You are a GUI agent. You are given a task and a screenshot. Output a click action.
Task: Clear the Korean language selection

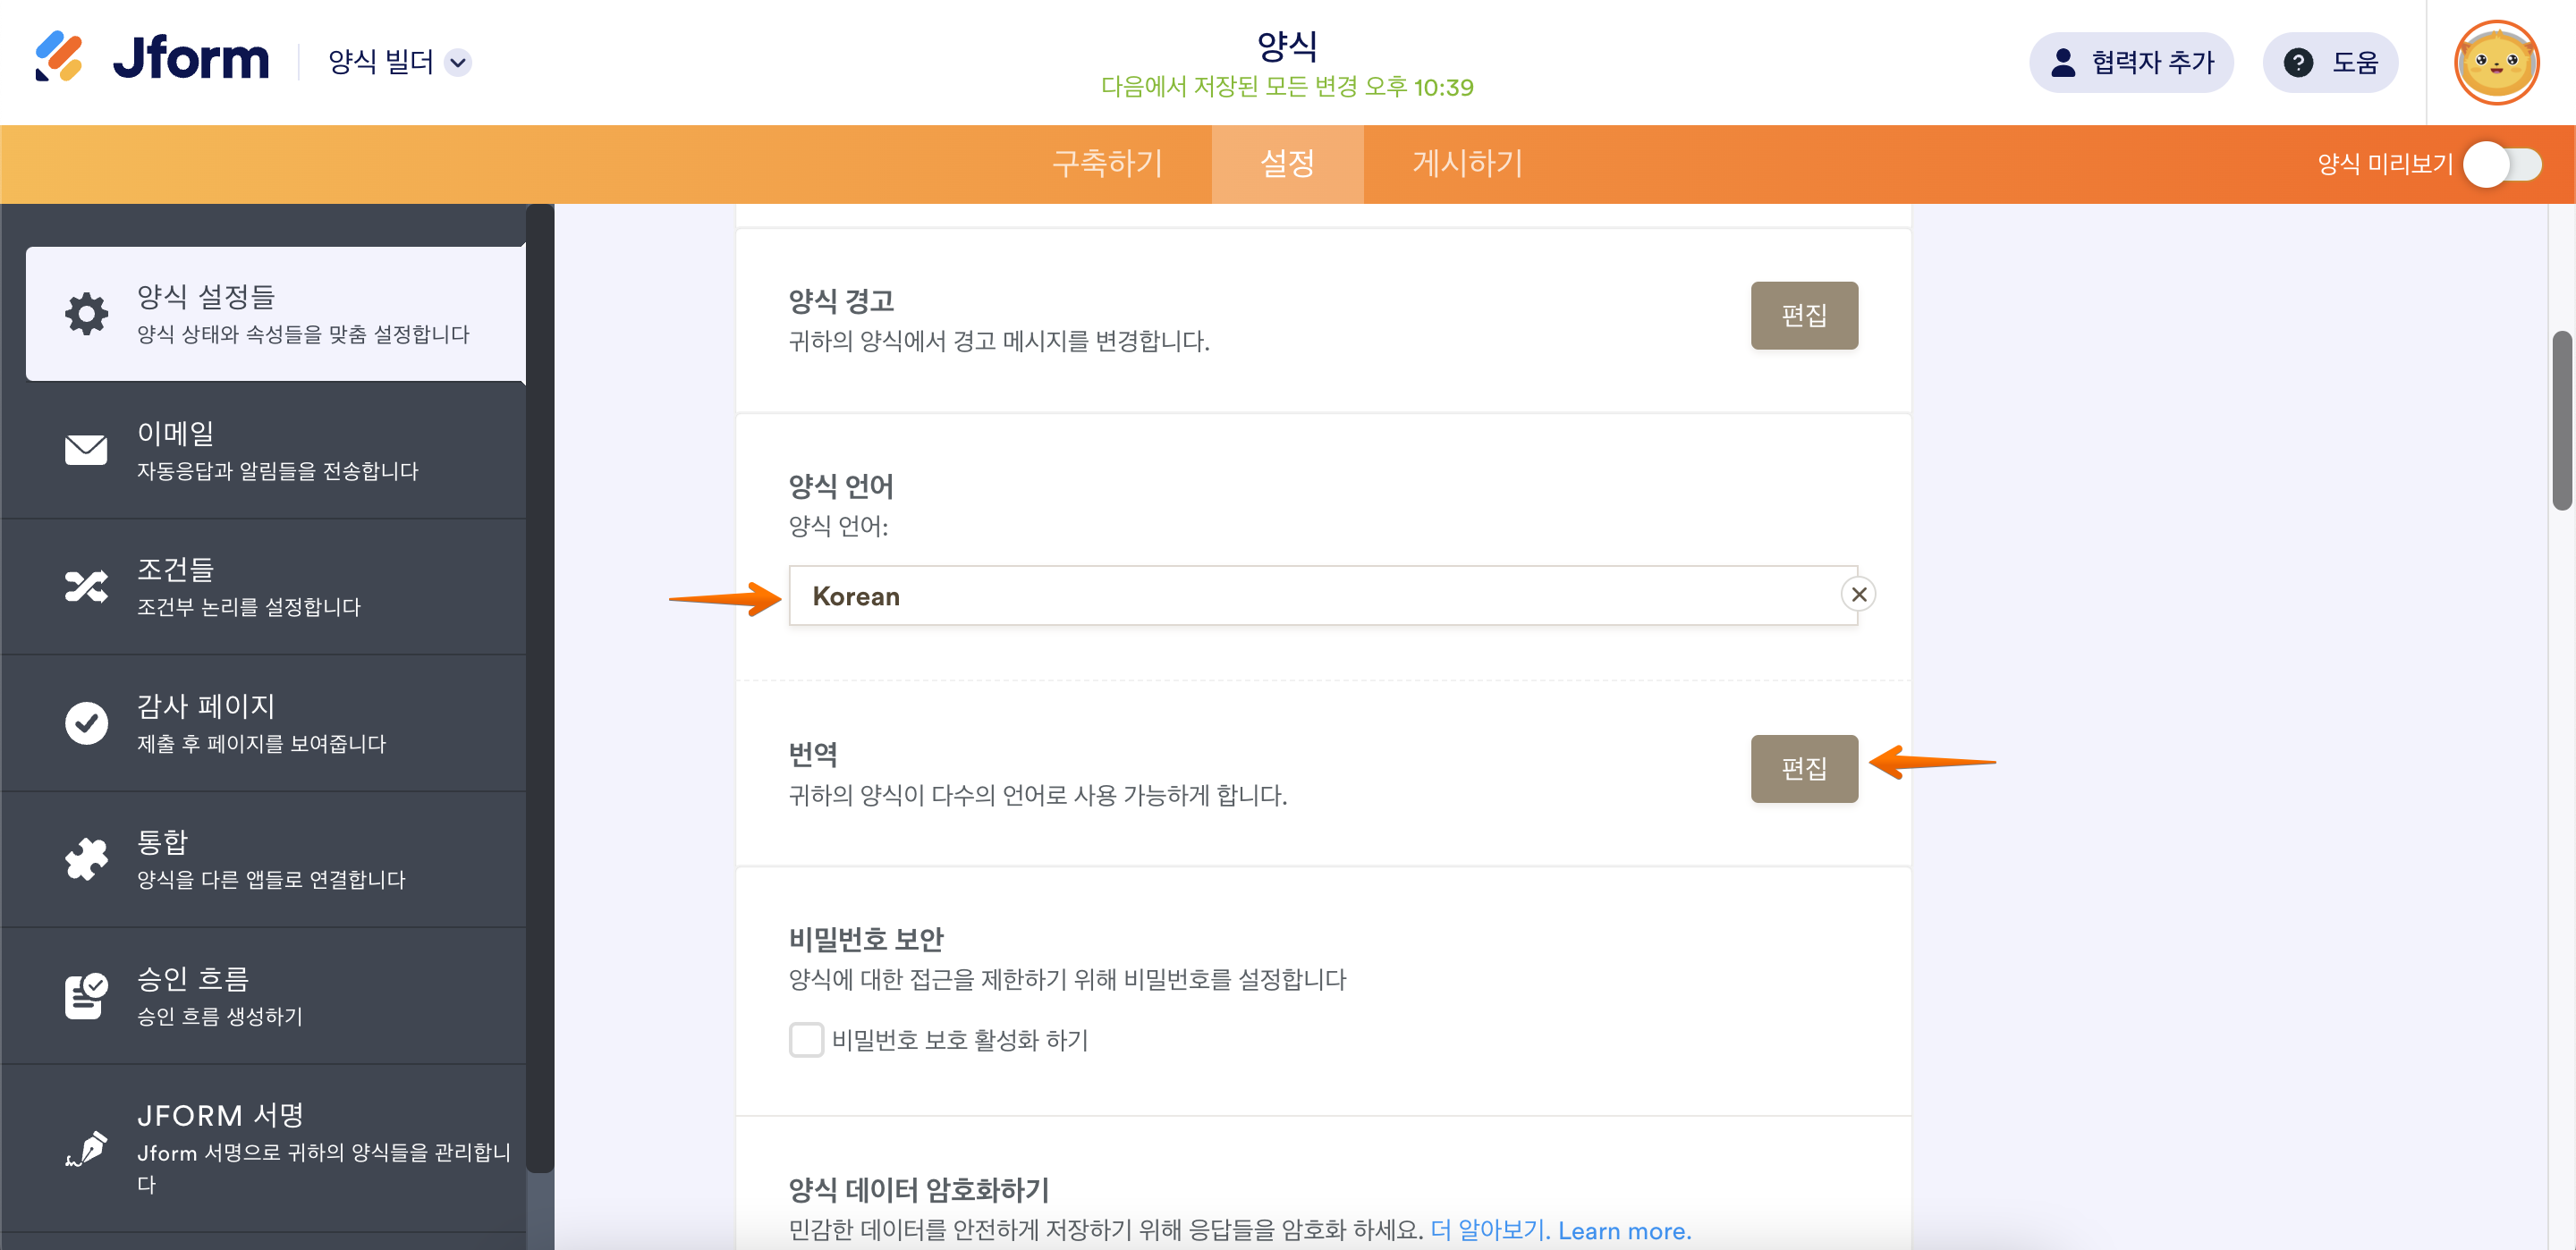(x=1858, y=595)
